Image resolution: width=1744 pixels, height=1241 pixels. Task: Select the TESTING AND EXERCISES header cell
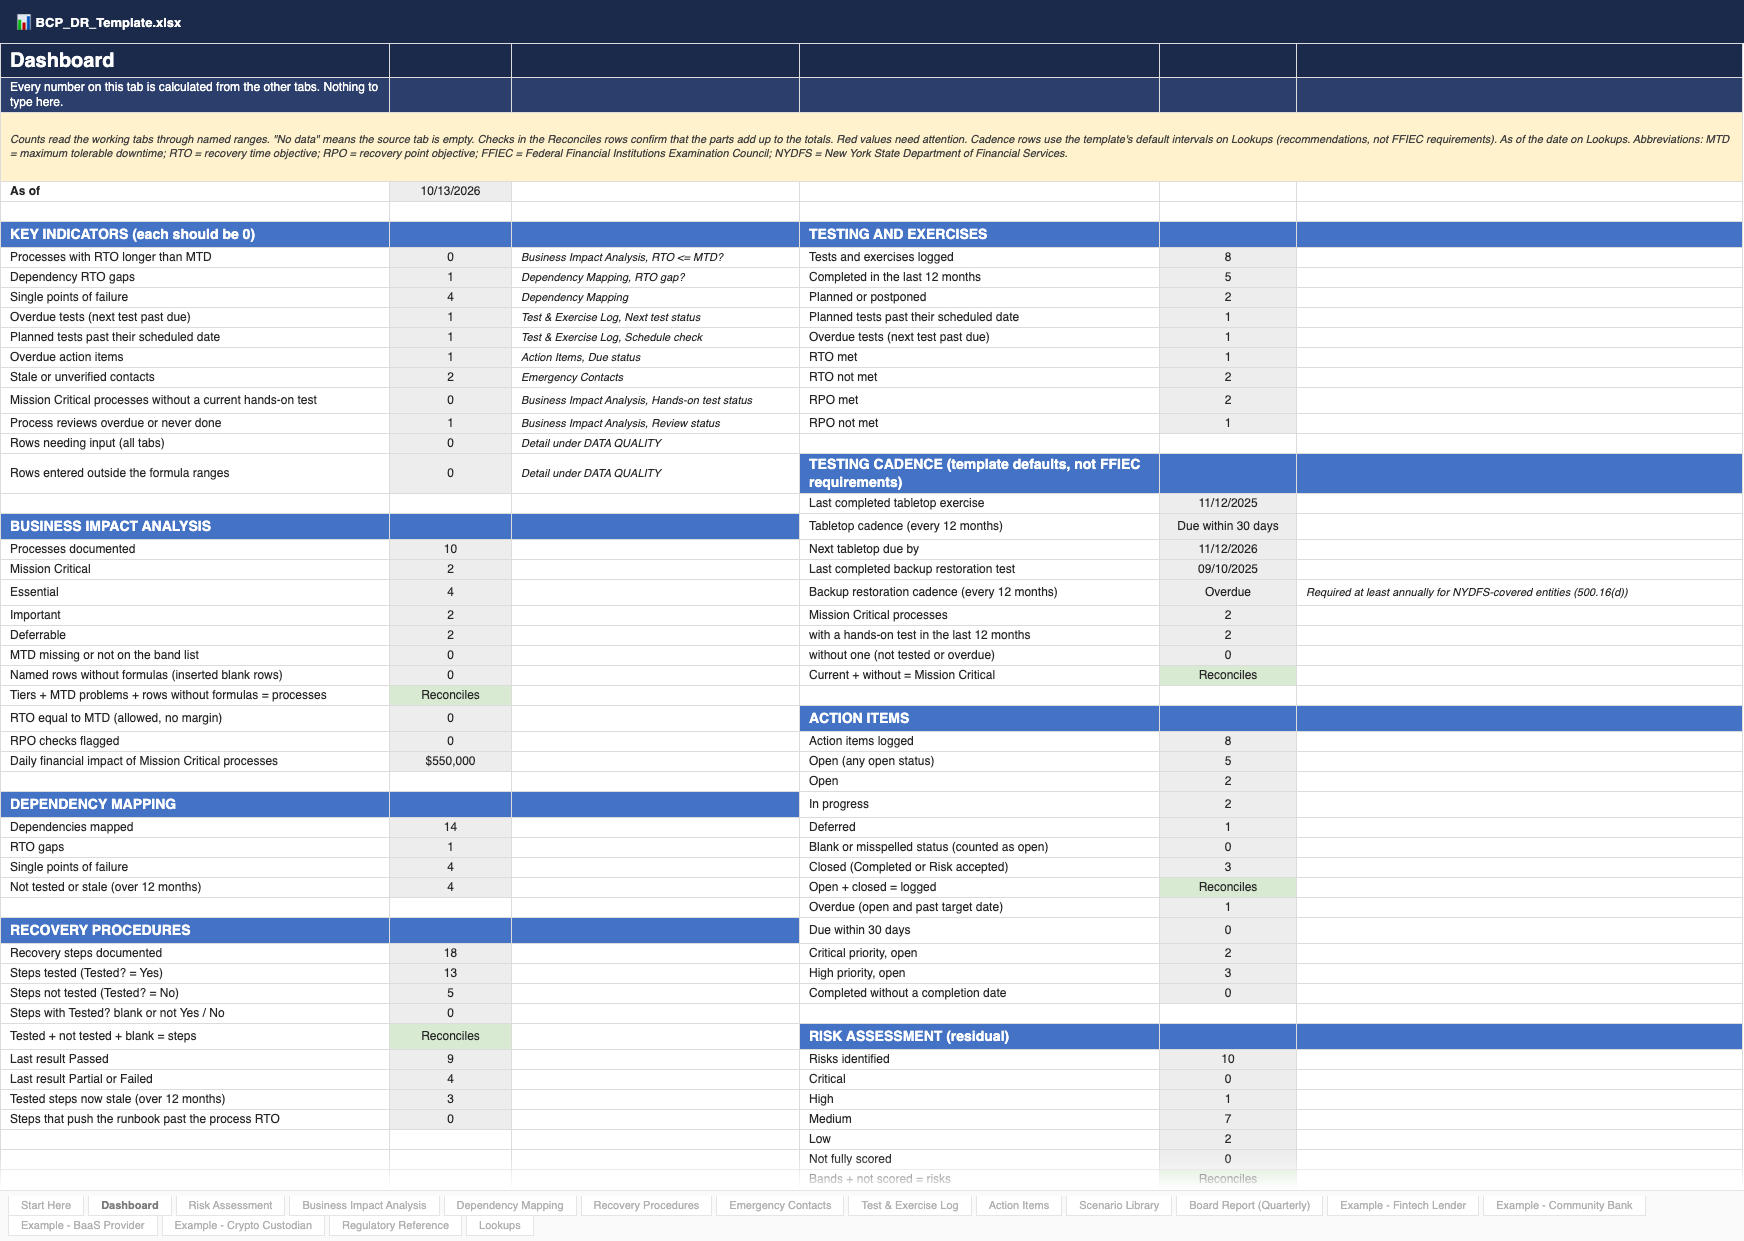click(x=979, y=234)
